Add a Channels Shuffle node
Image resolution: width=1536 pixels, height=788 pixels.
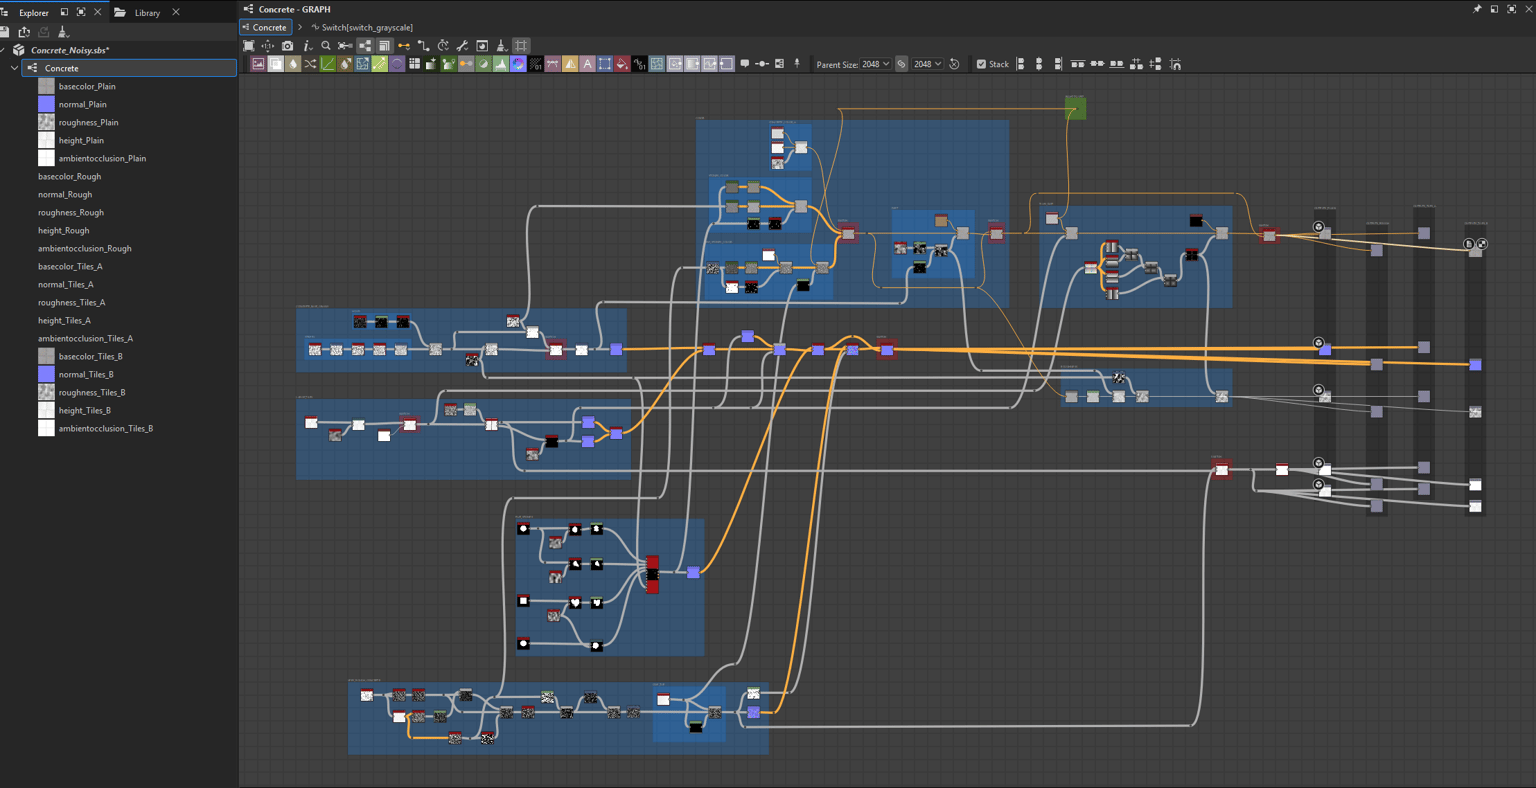tap(310, 64)
